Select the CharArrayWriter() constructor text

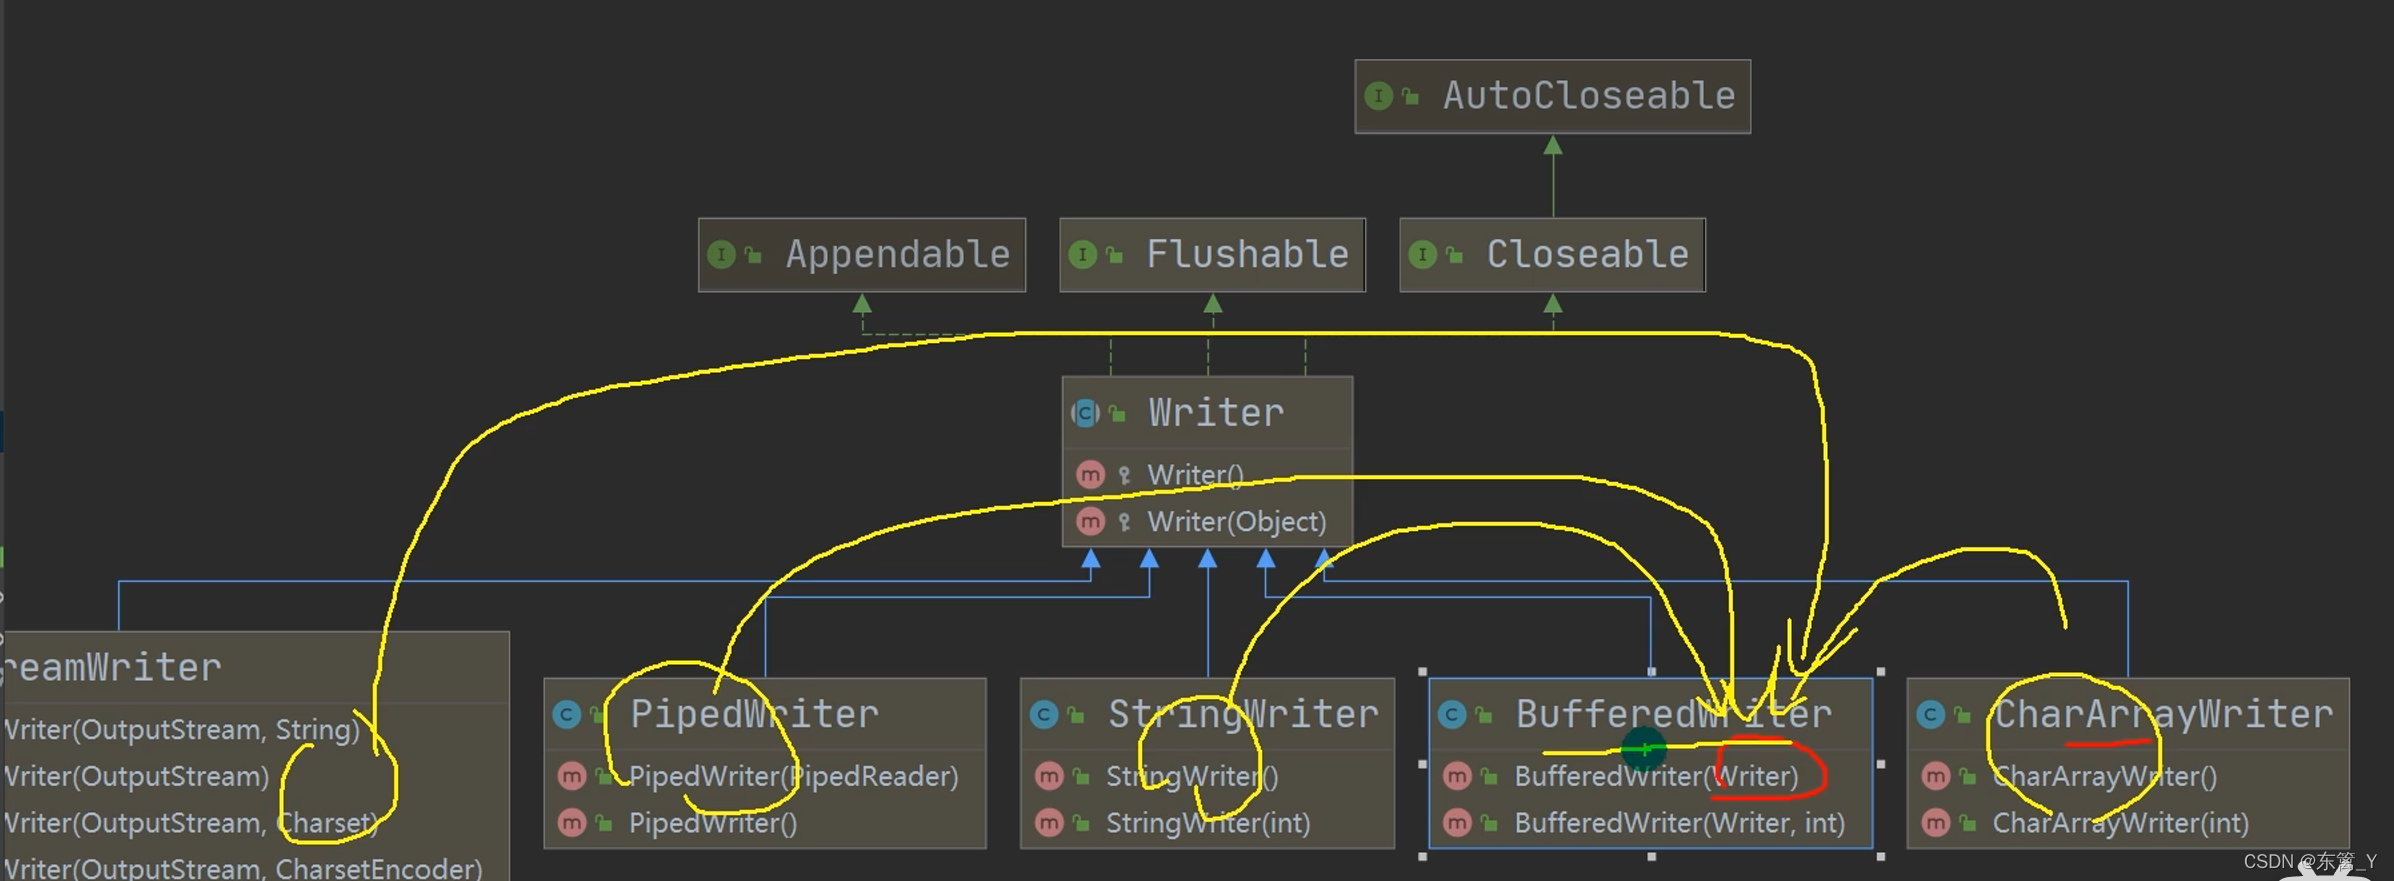[2104, 776]
